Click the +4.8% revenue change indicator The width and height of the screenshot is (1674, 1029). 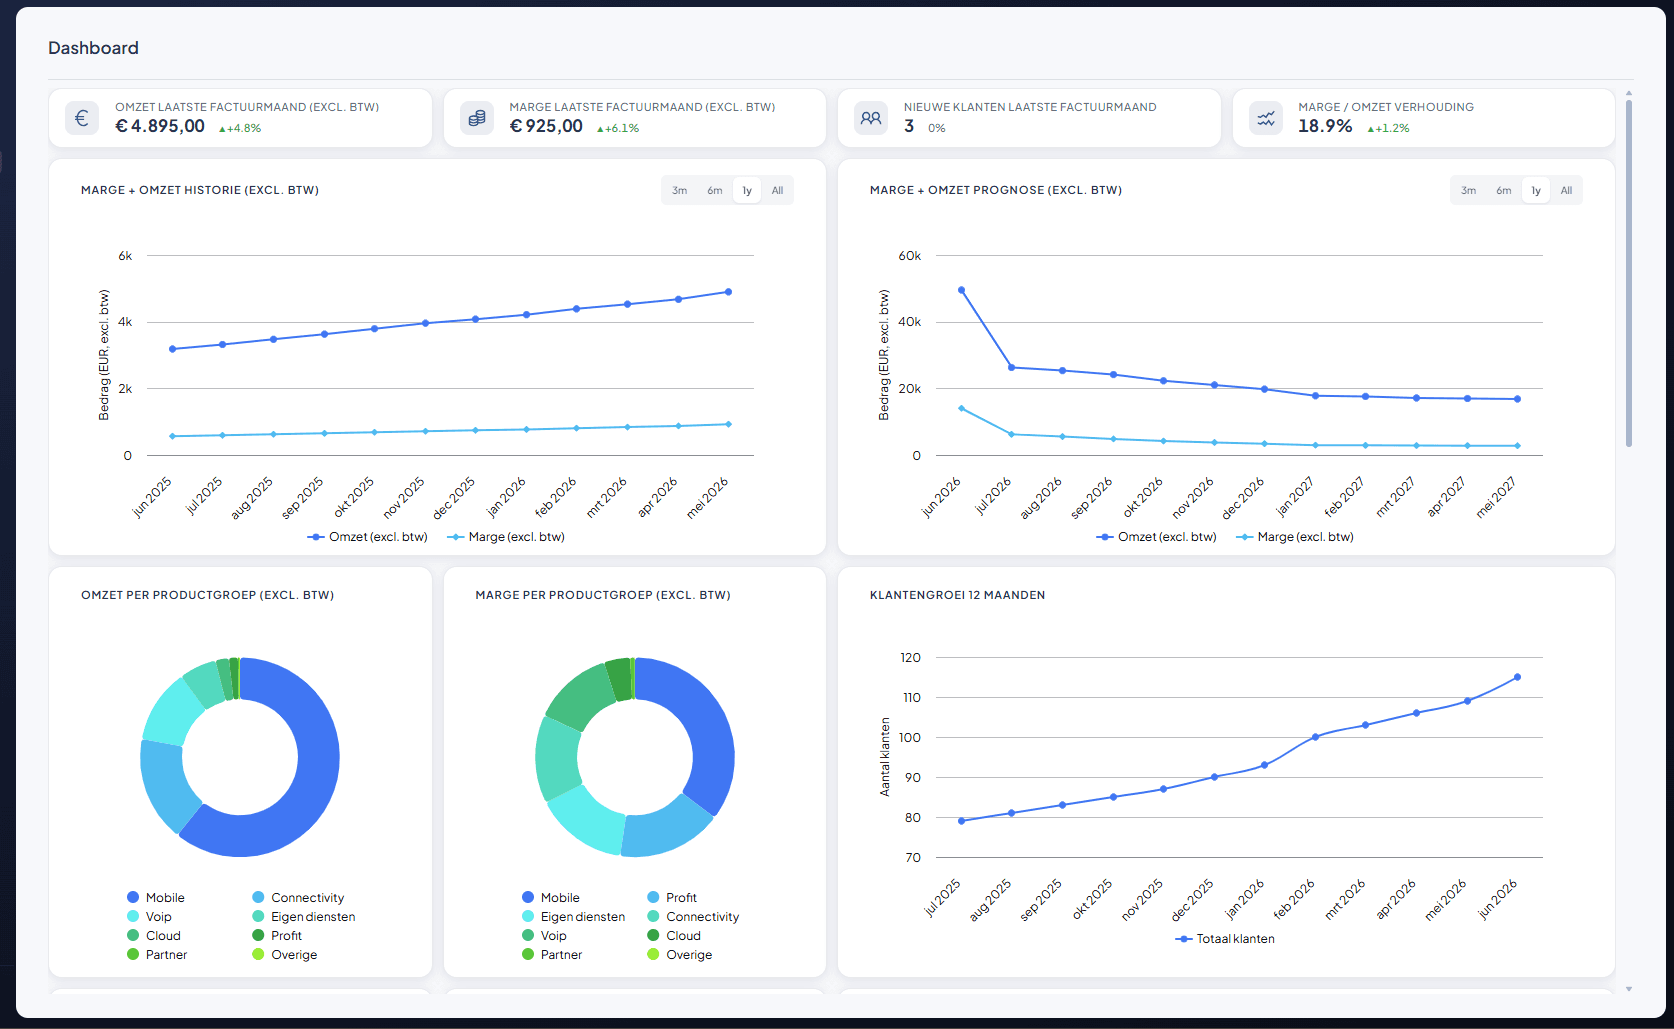click(240, 128)
